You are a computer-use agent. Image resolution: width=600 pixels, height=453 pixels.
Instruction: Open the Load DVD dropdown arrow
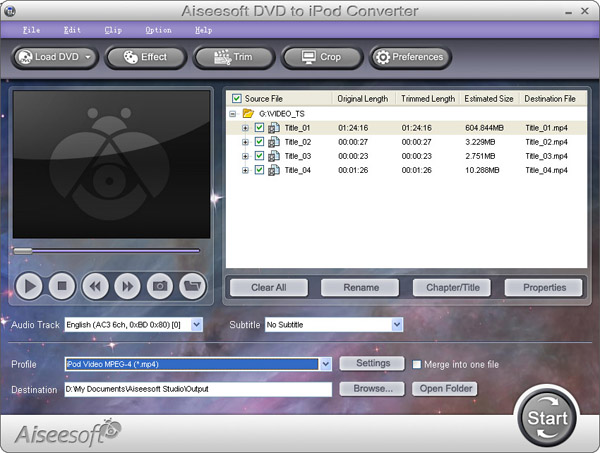(88, 57)
